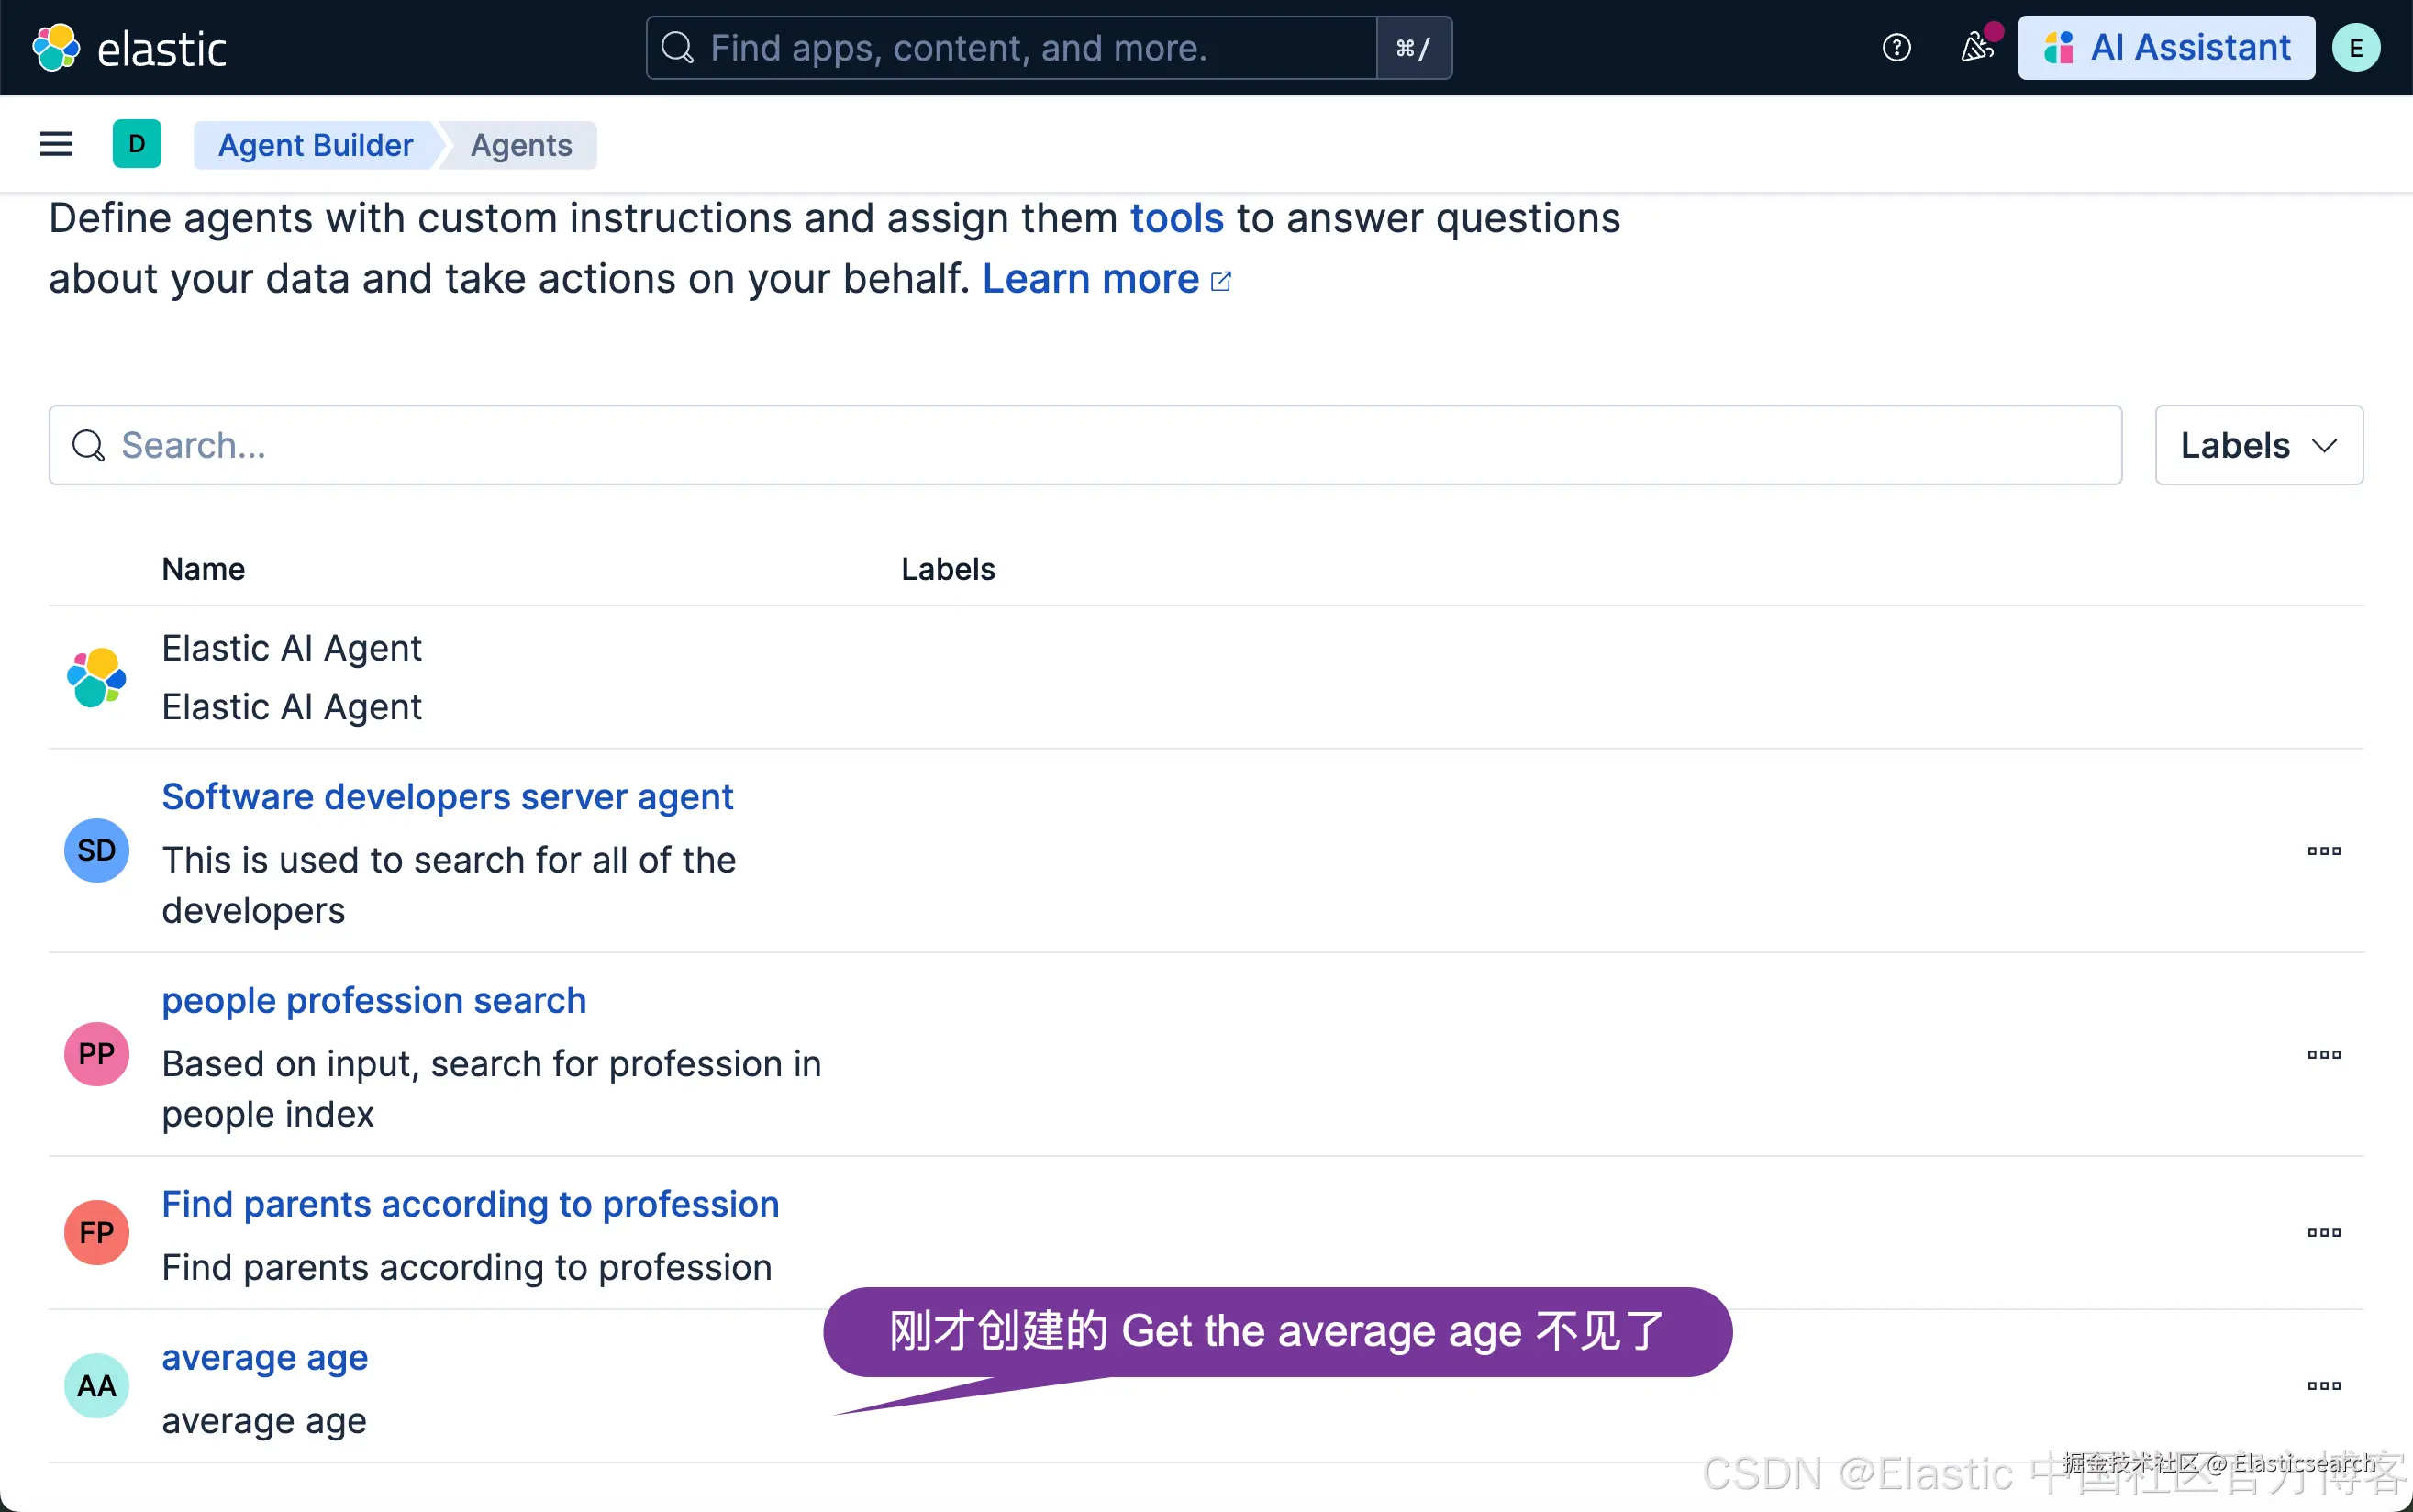Select the Agent Builder breadcrumb
The image size is (2413, 1512).
[315, 146]
